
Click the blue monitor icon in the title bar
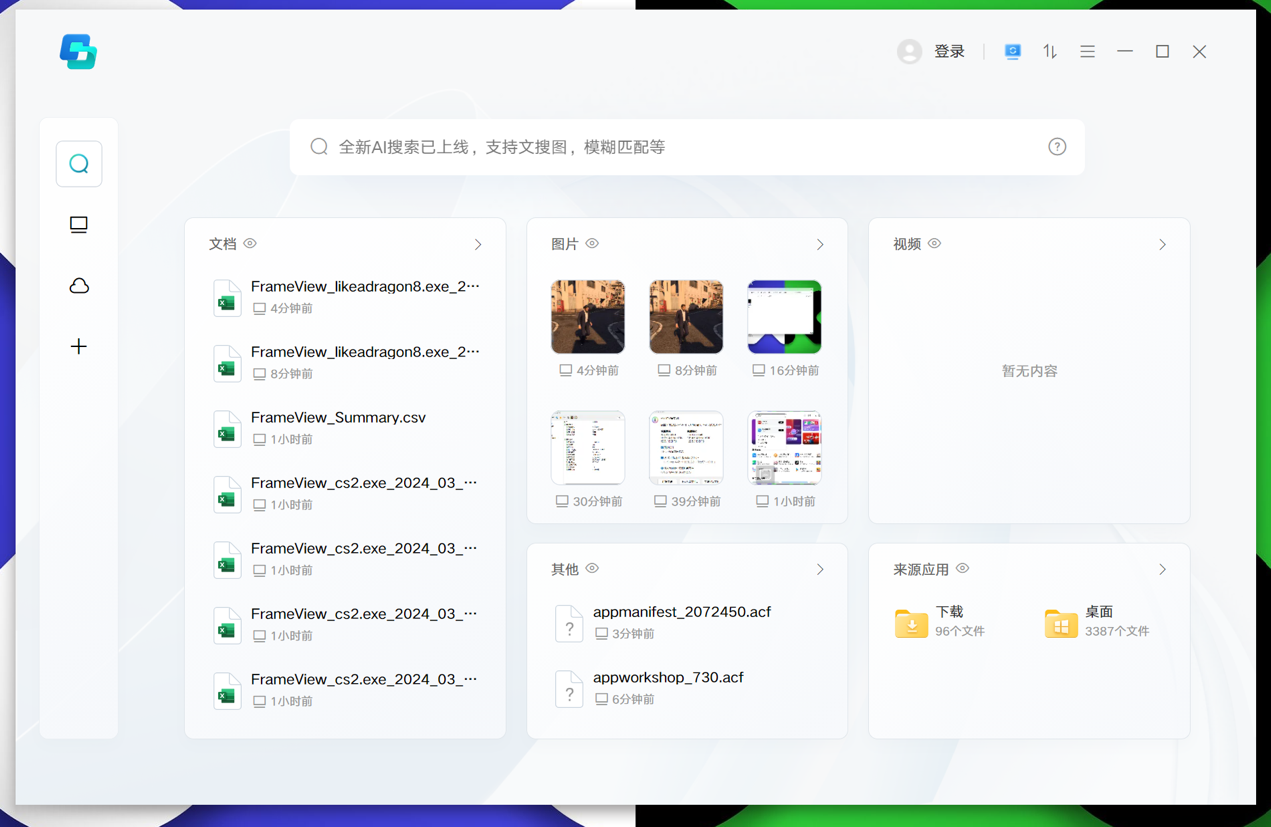click(1013, 51)
